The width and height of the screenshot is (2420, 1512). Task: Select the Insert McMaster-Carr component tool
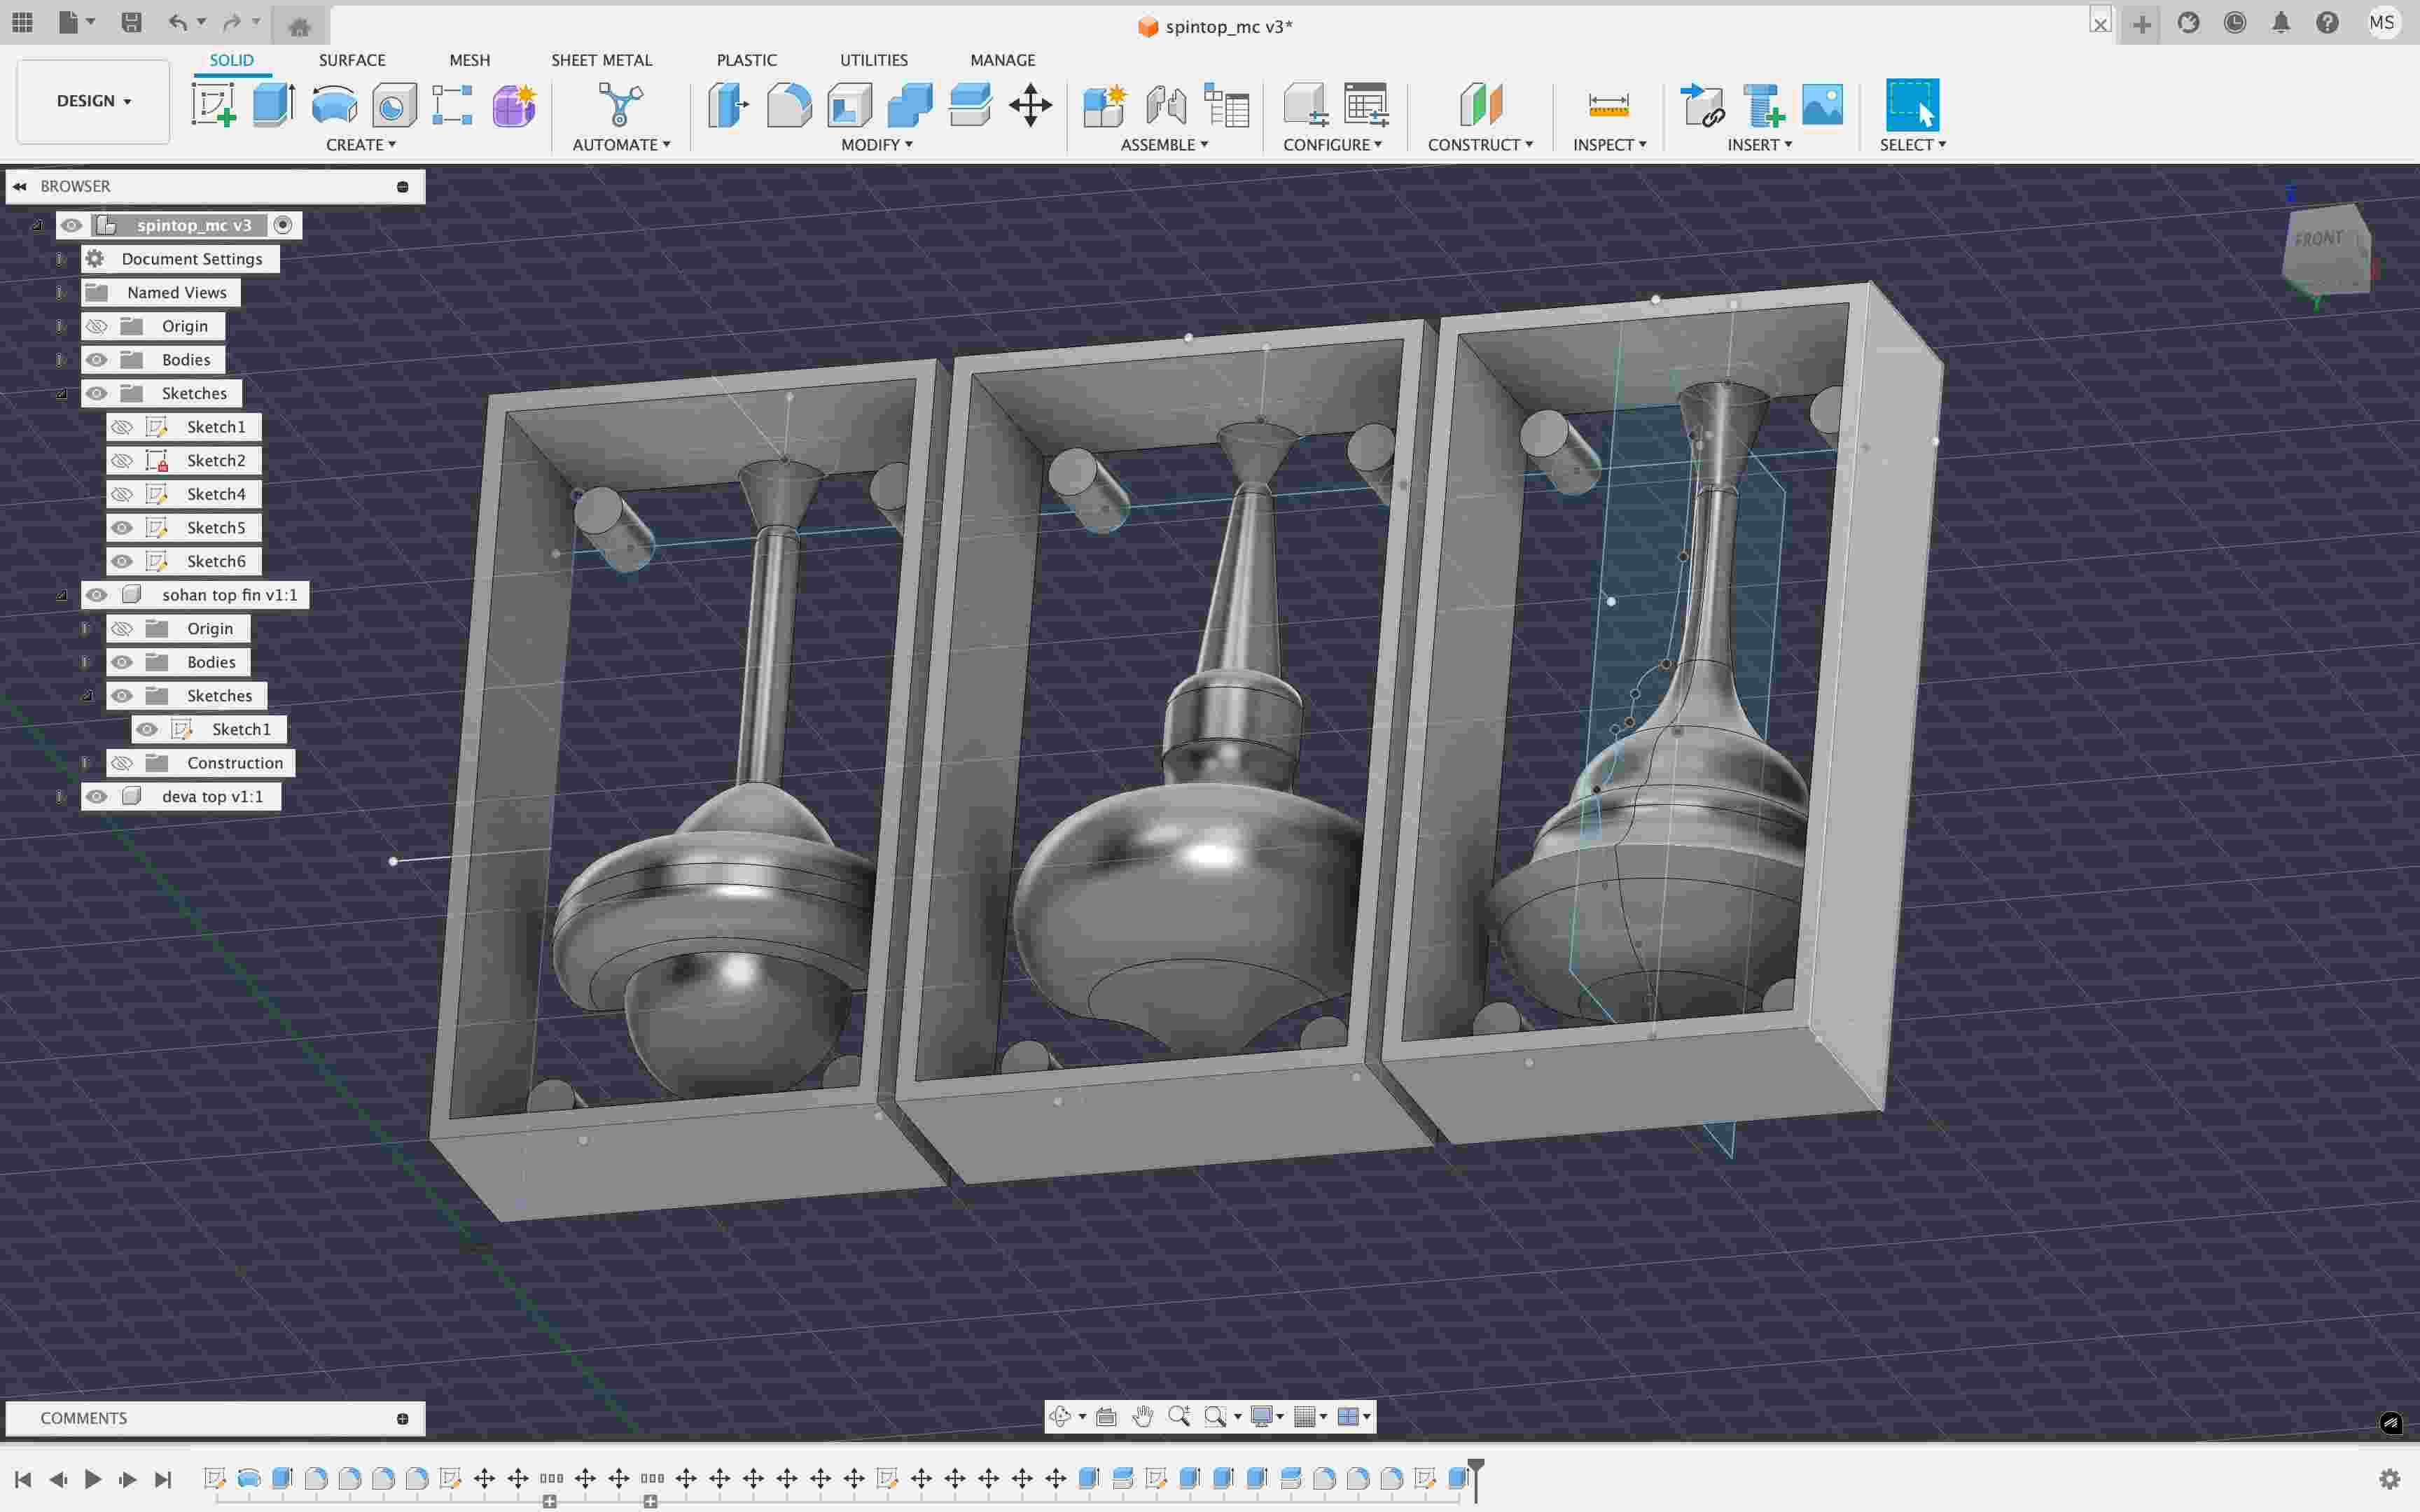tap(1763, 104)
